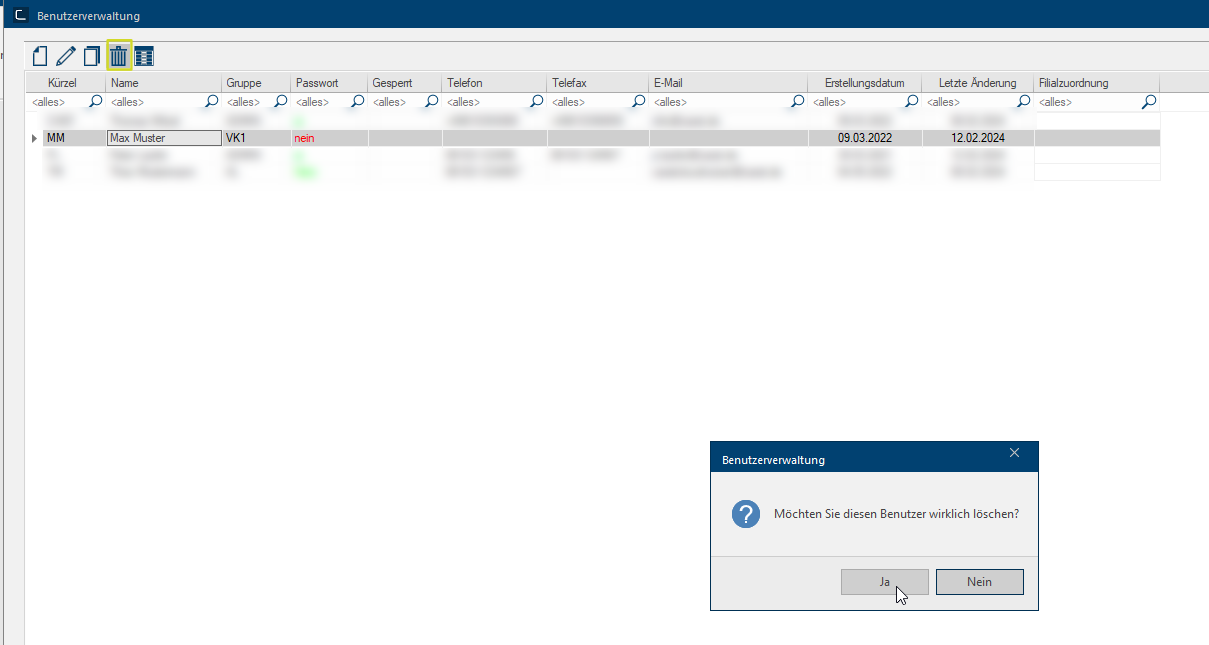The image size is (1209, 645).
Task: Open the column layout table icon
Action: [x=144, y=57]
